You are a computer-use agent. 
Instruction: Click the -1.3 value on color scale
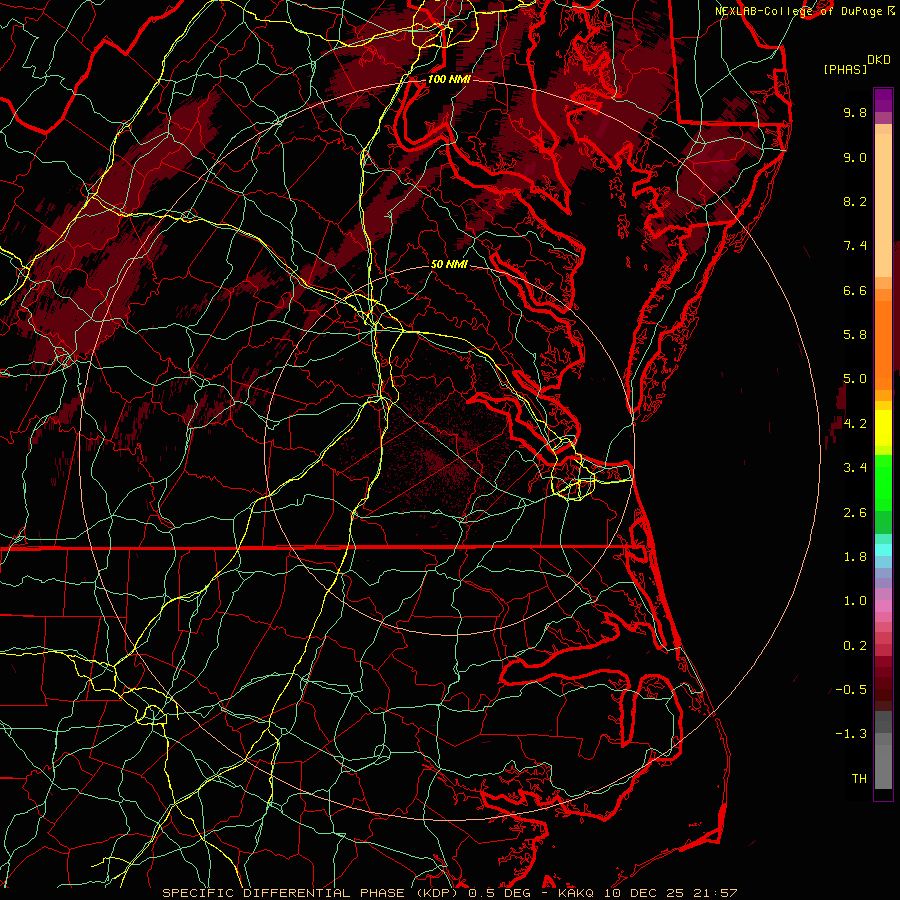click(x=851, y=734)
